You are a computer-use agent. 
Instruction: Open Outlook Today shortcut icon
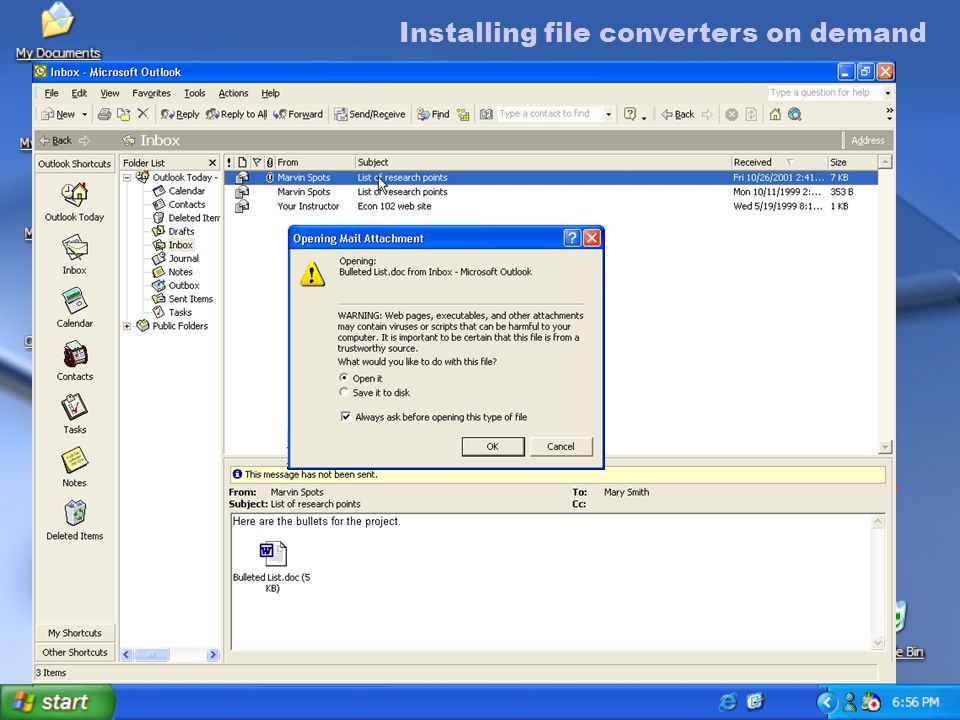point(74,195)
